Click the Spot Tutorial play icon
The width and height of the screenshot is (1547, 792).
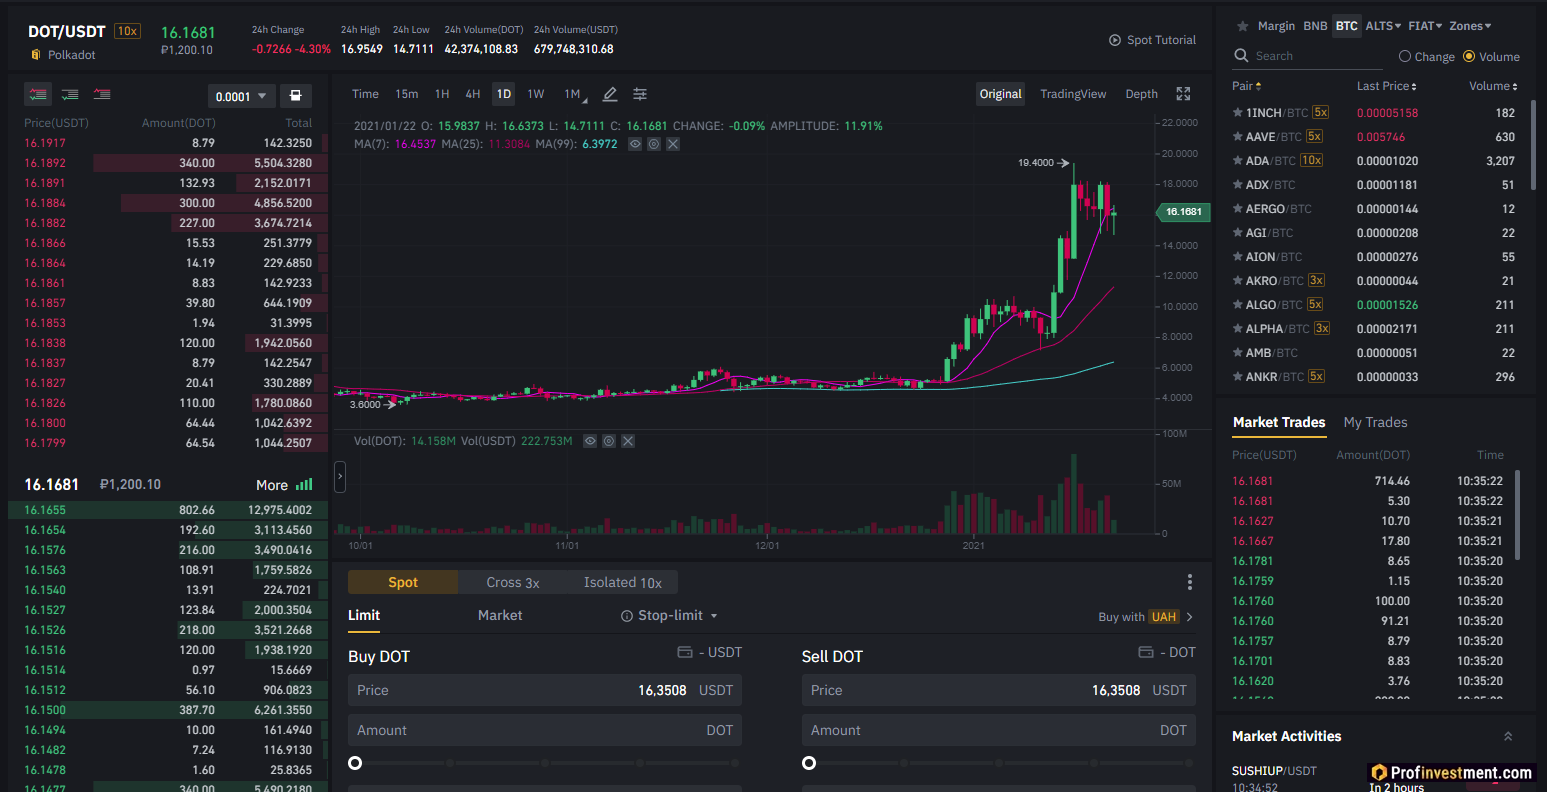[1115, 40]
